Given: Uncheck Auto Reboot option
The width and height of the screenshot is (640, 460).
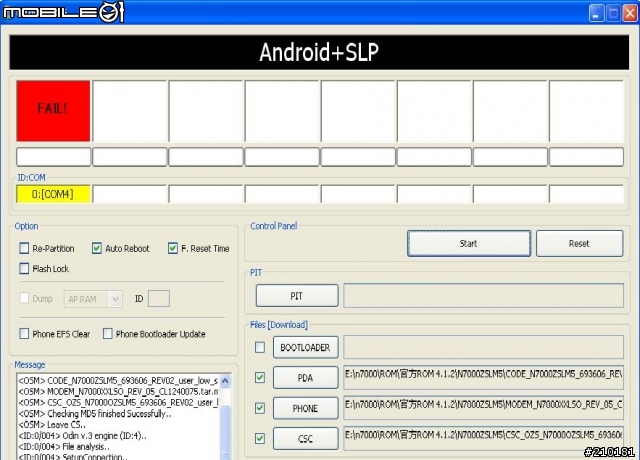Looking at the screenshot, I should click(x=97, y=248).
